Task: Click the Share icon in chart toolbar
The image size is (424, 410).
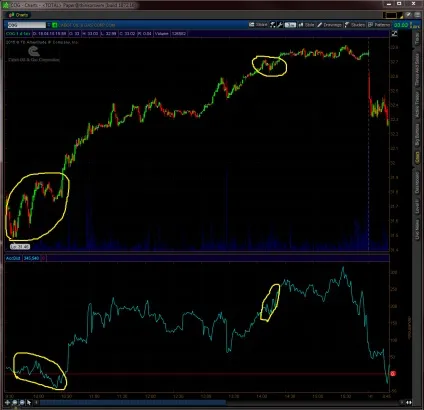Action: point(251,25)
